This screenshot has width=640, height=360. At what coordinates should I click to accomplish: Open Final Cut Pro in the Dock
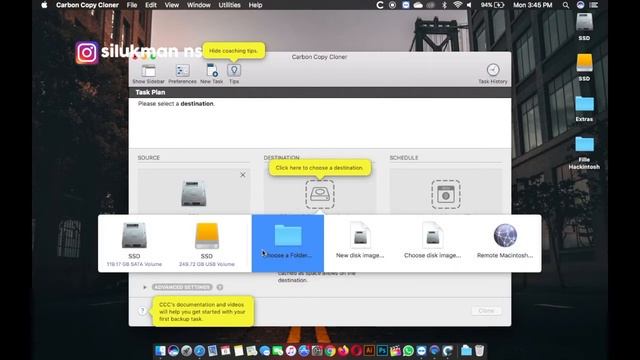click(x=396, y=351)
